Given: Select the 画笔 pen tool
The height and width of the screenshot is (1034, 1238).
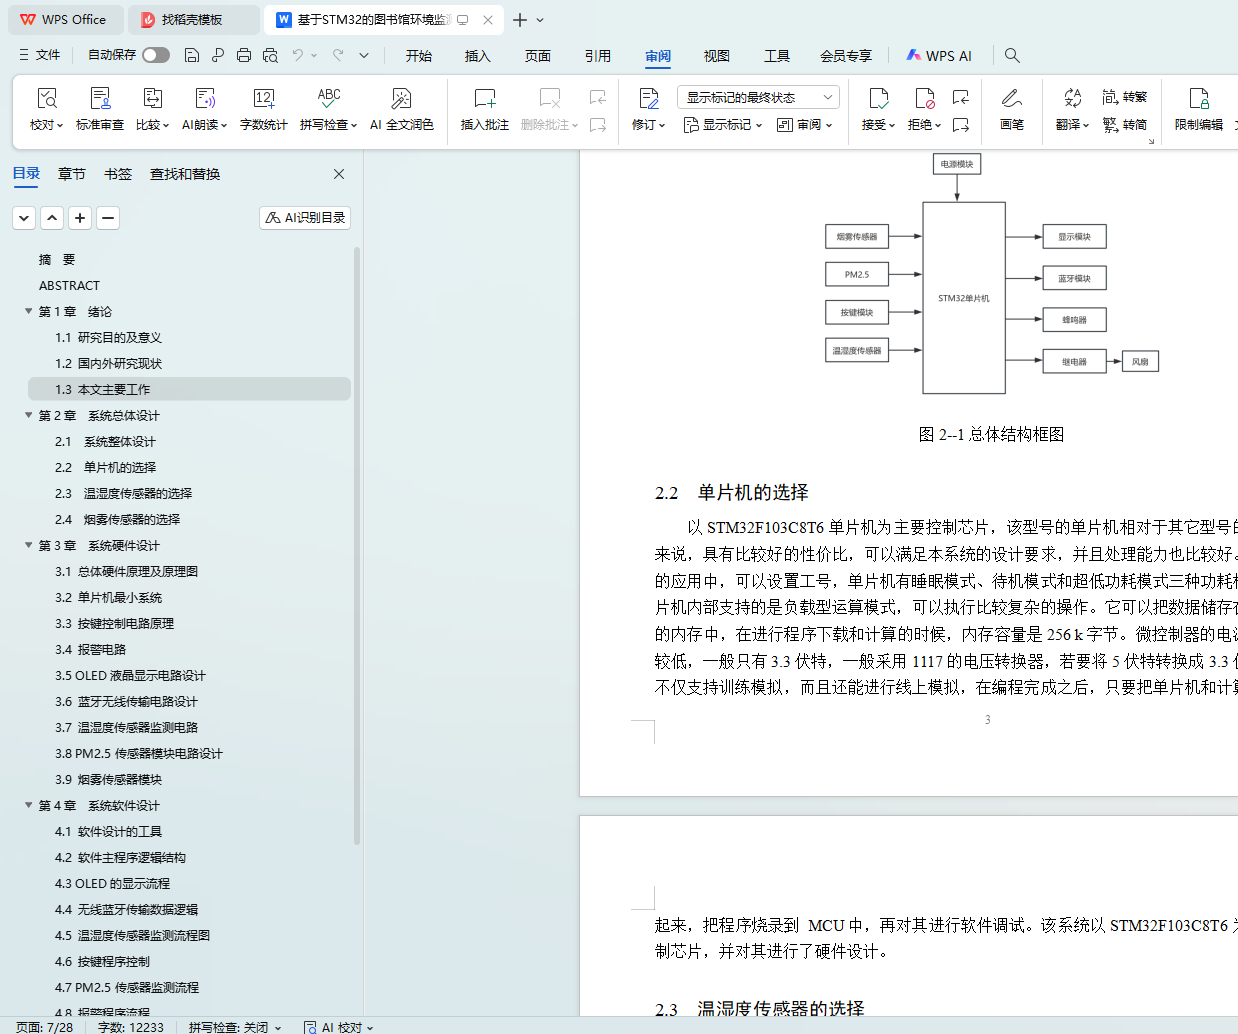Looking at the screenshot, I should [1012, 110].
